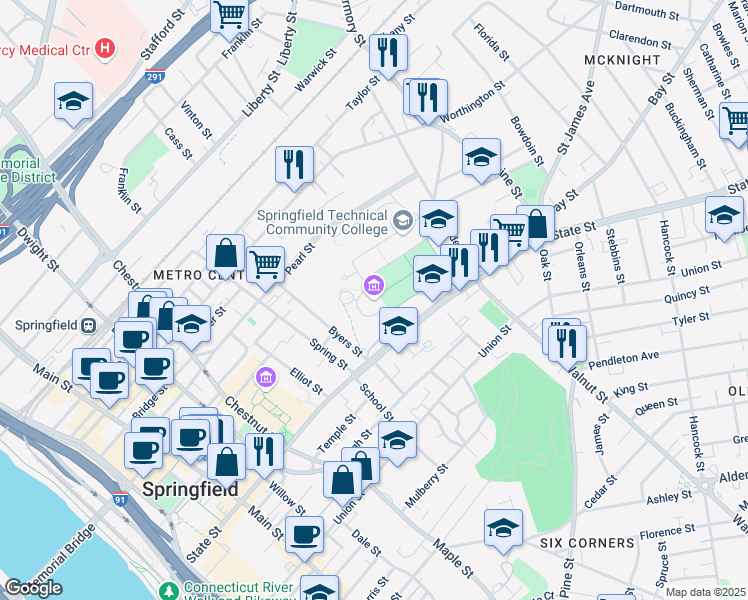Viewport: 748px width, 600px height.
Task: Select the I-291 highway shield
Action: 155,75
